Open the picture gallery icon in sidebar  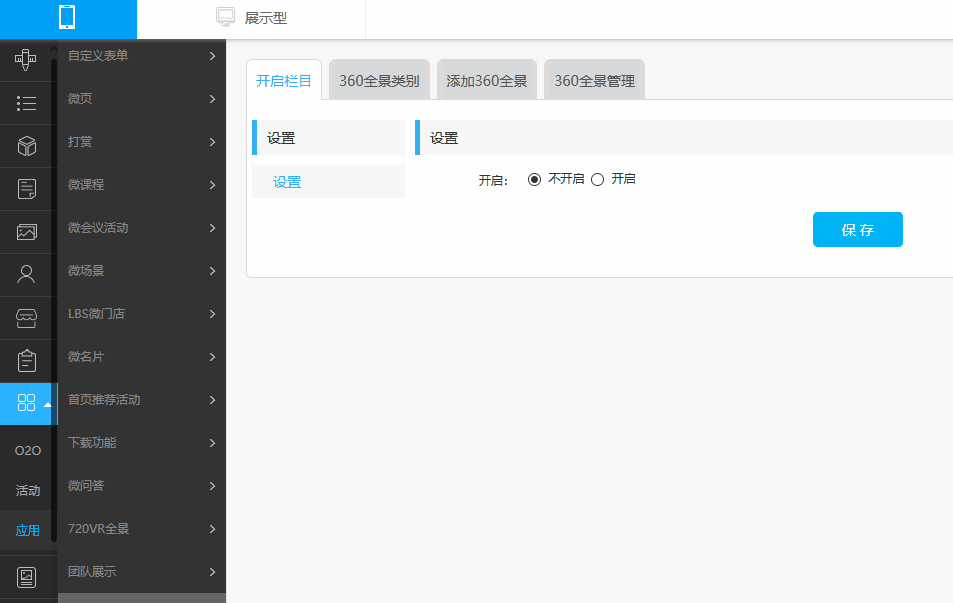(26, 232)
